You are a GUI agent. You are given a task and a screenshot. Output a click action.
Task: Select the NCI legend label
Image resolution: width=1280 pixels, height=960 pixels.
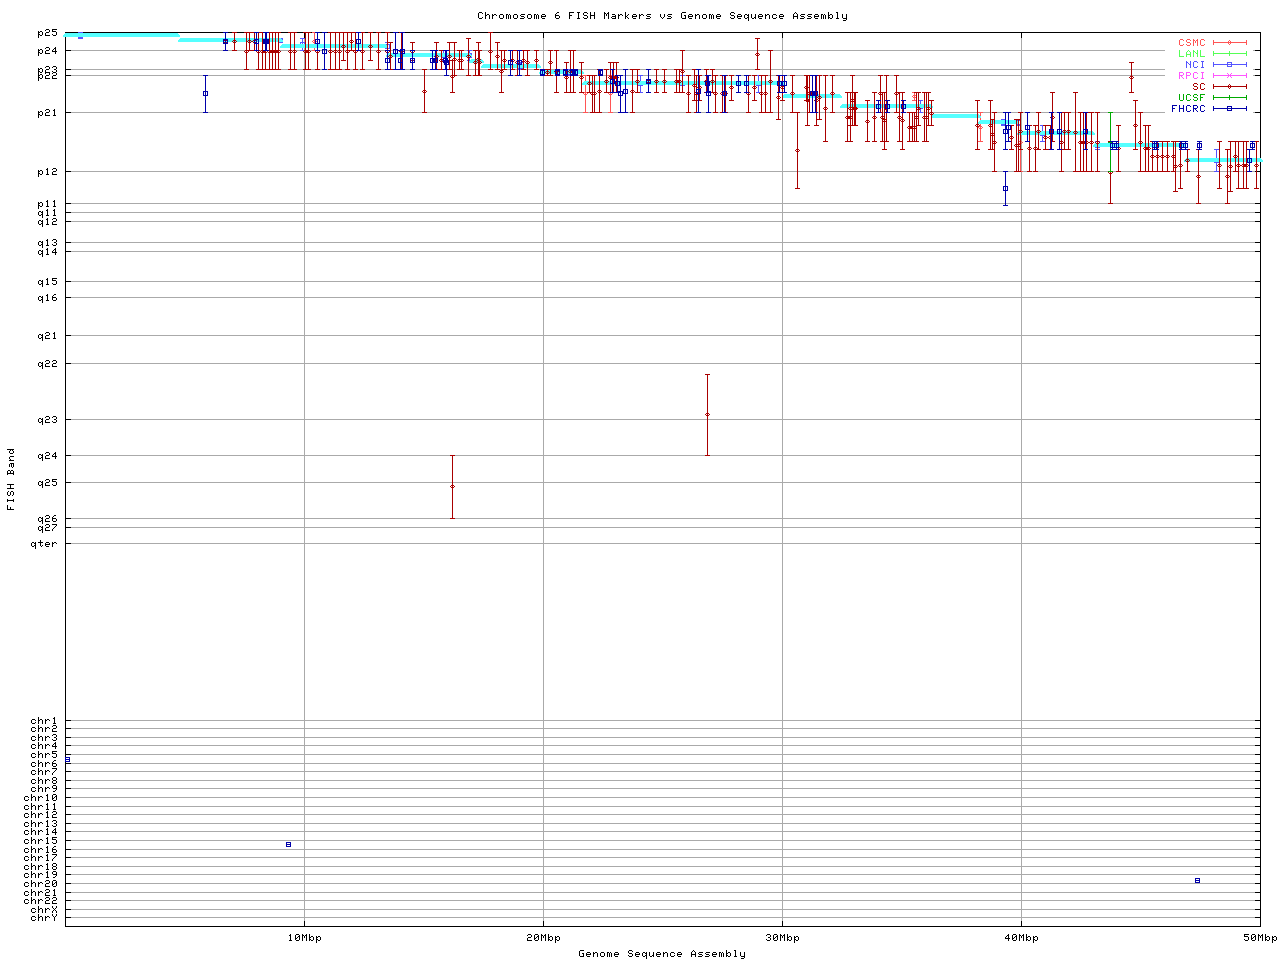click(x=1195, y=65)
